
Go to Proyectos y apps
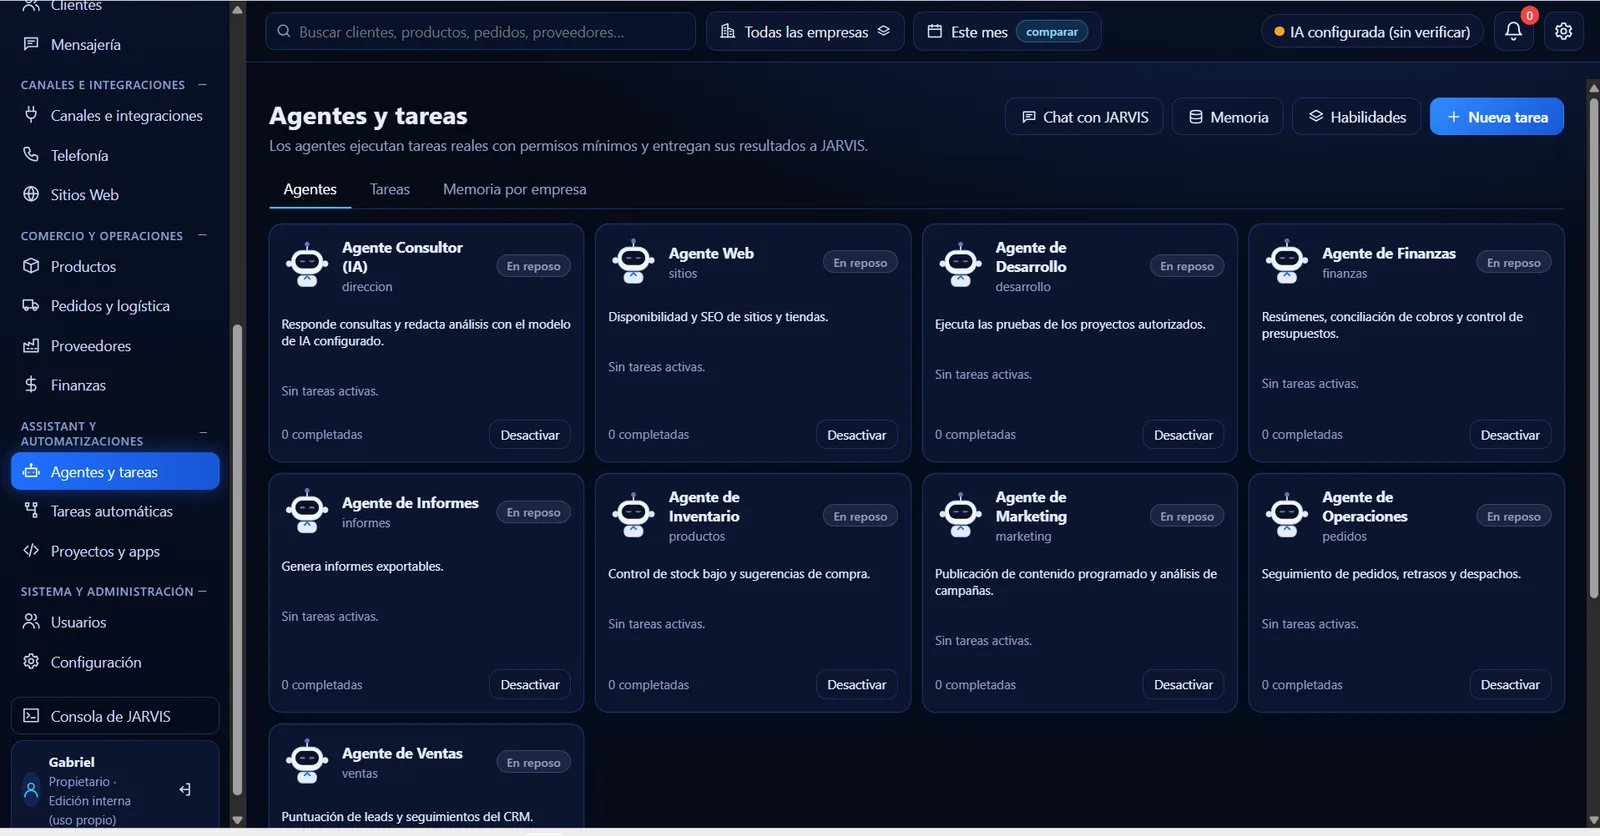(x=115, y=551)
